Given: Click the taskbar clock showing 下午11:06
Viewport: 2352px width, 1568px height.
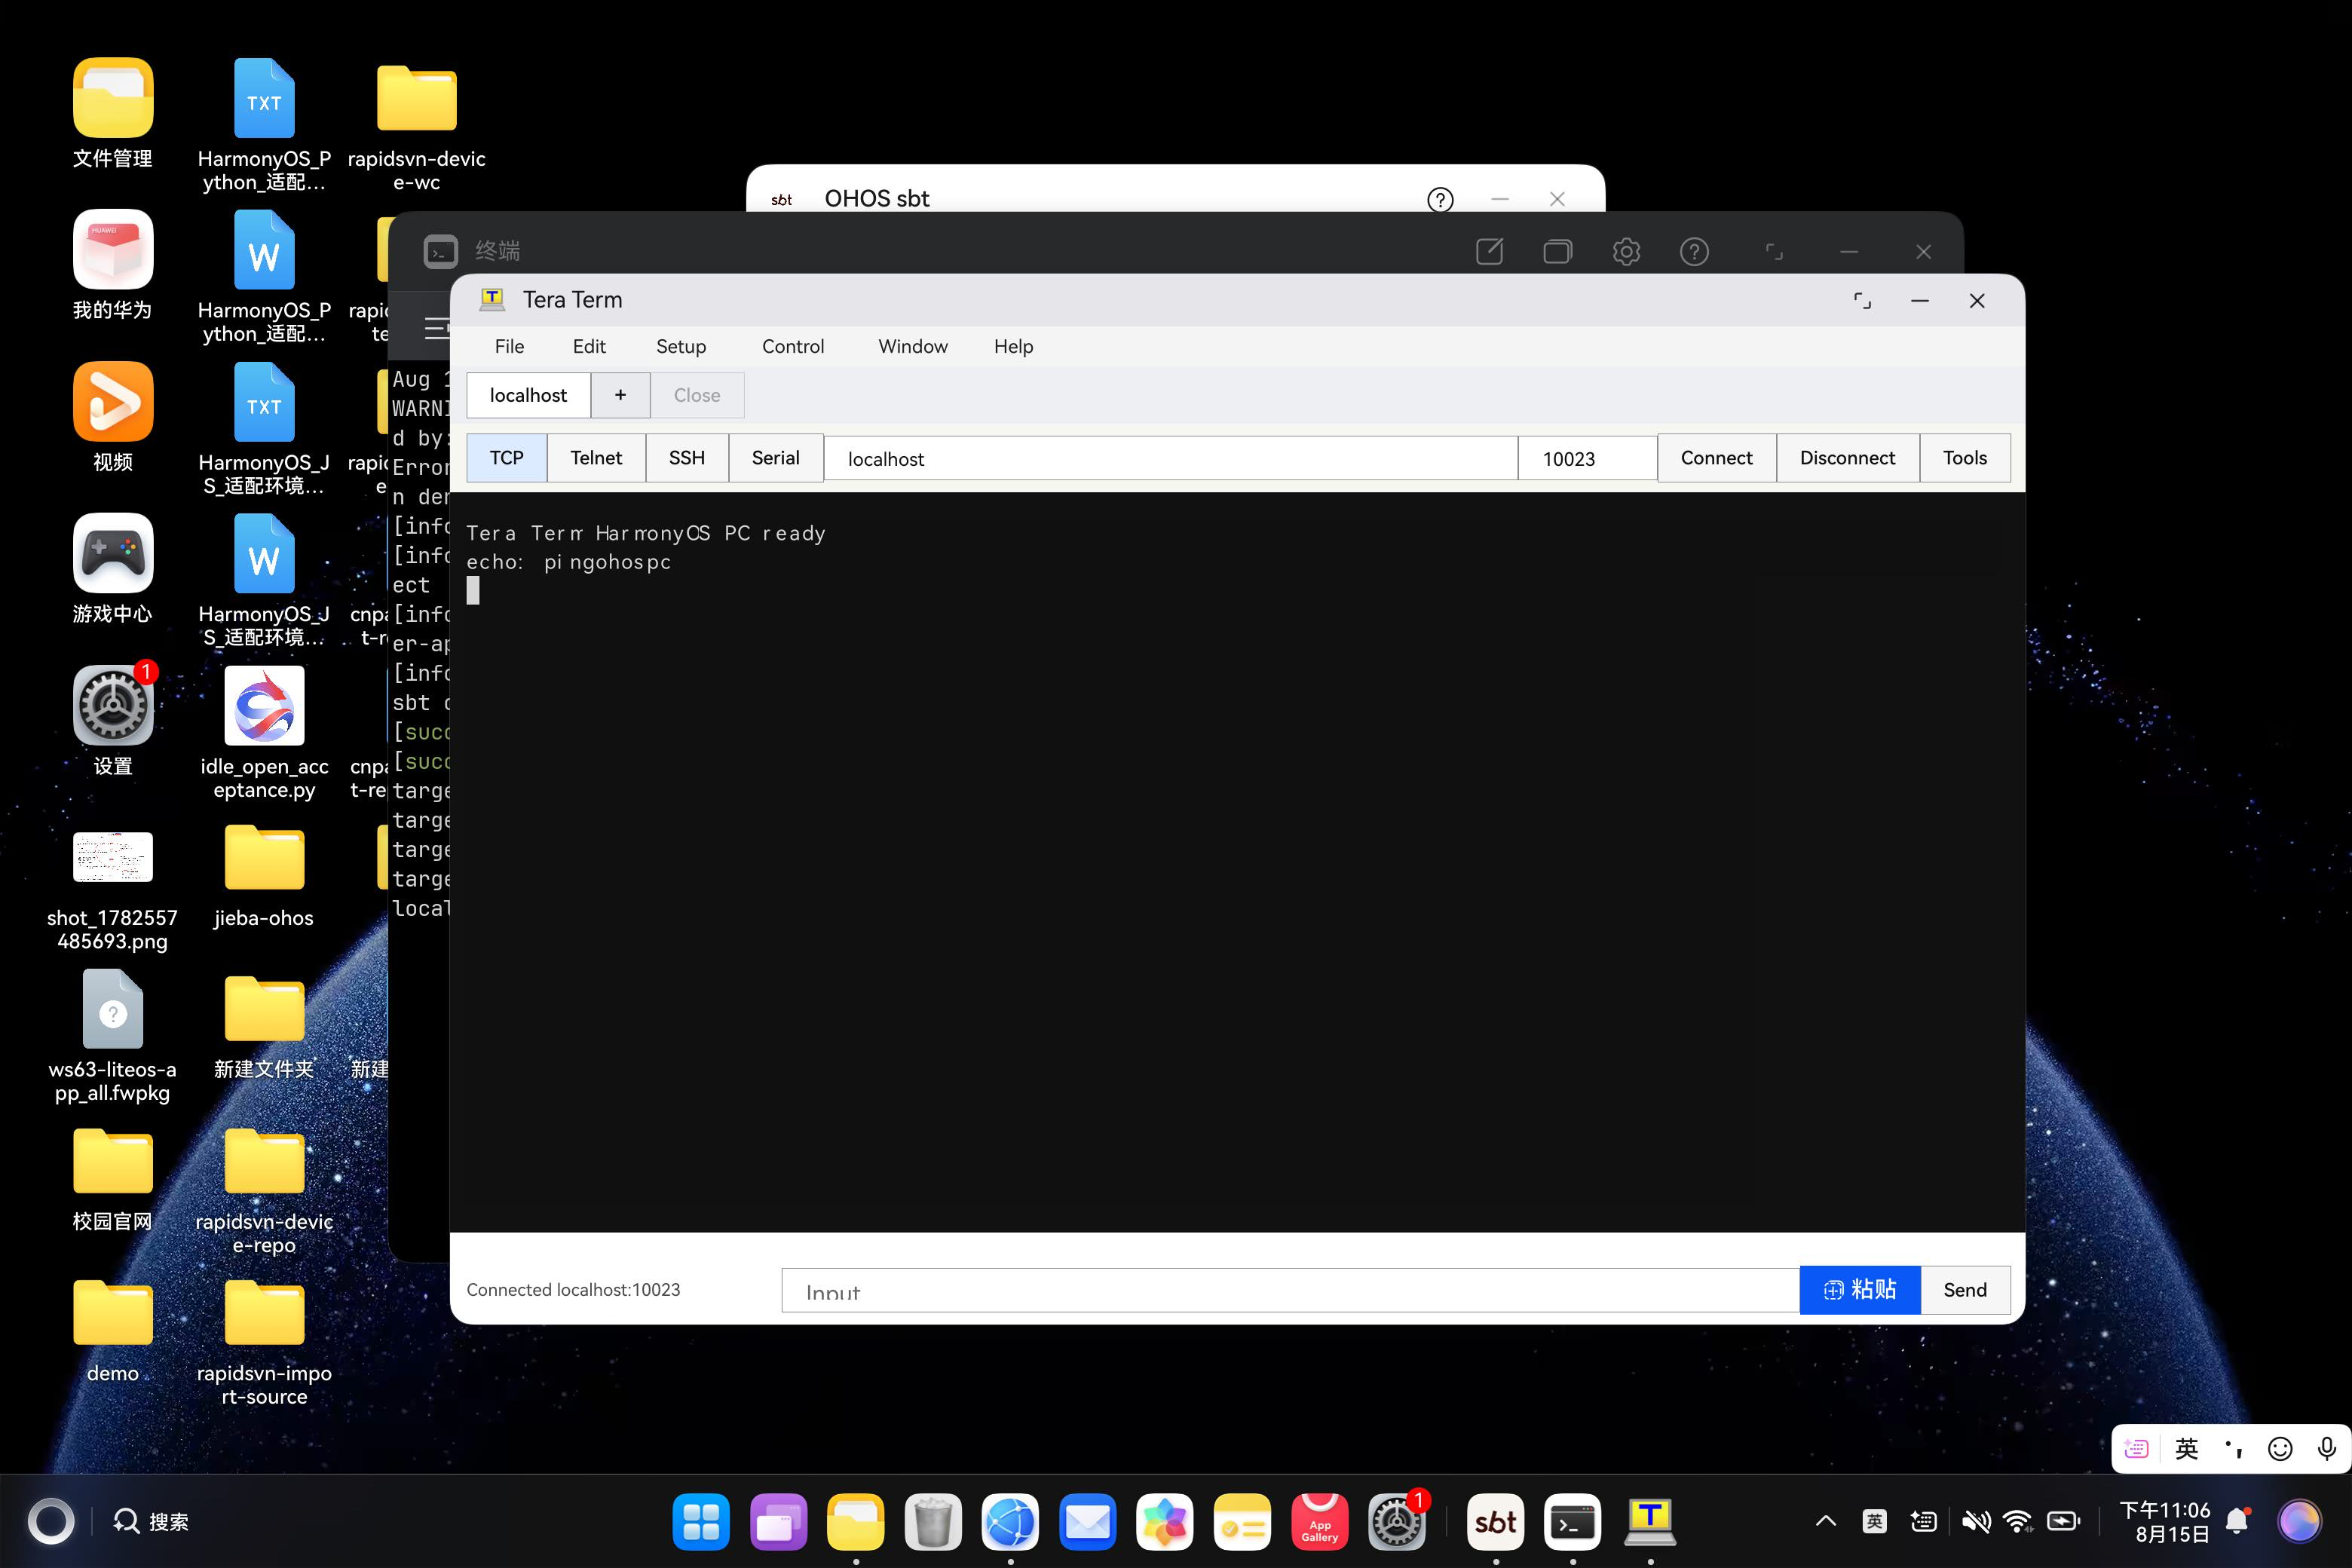Looking at the screenshot, I should tap(2165, 1522).
